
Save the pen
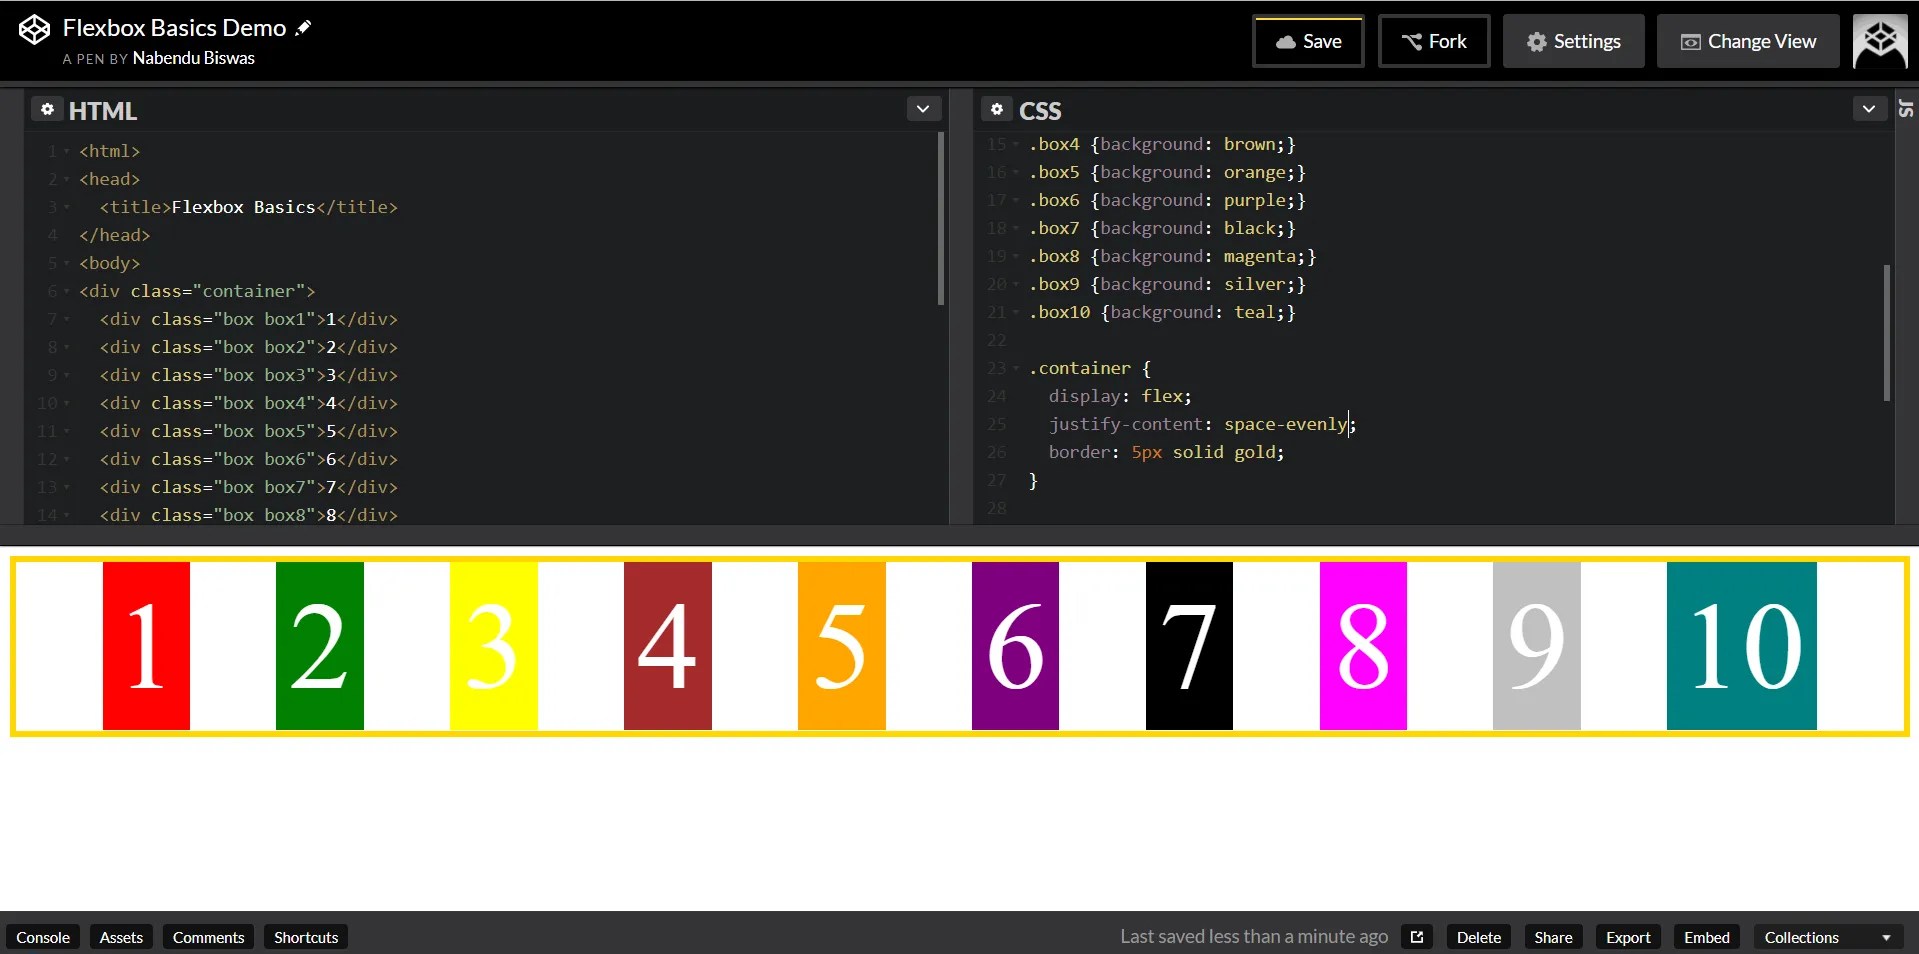tap(1307, 41)
